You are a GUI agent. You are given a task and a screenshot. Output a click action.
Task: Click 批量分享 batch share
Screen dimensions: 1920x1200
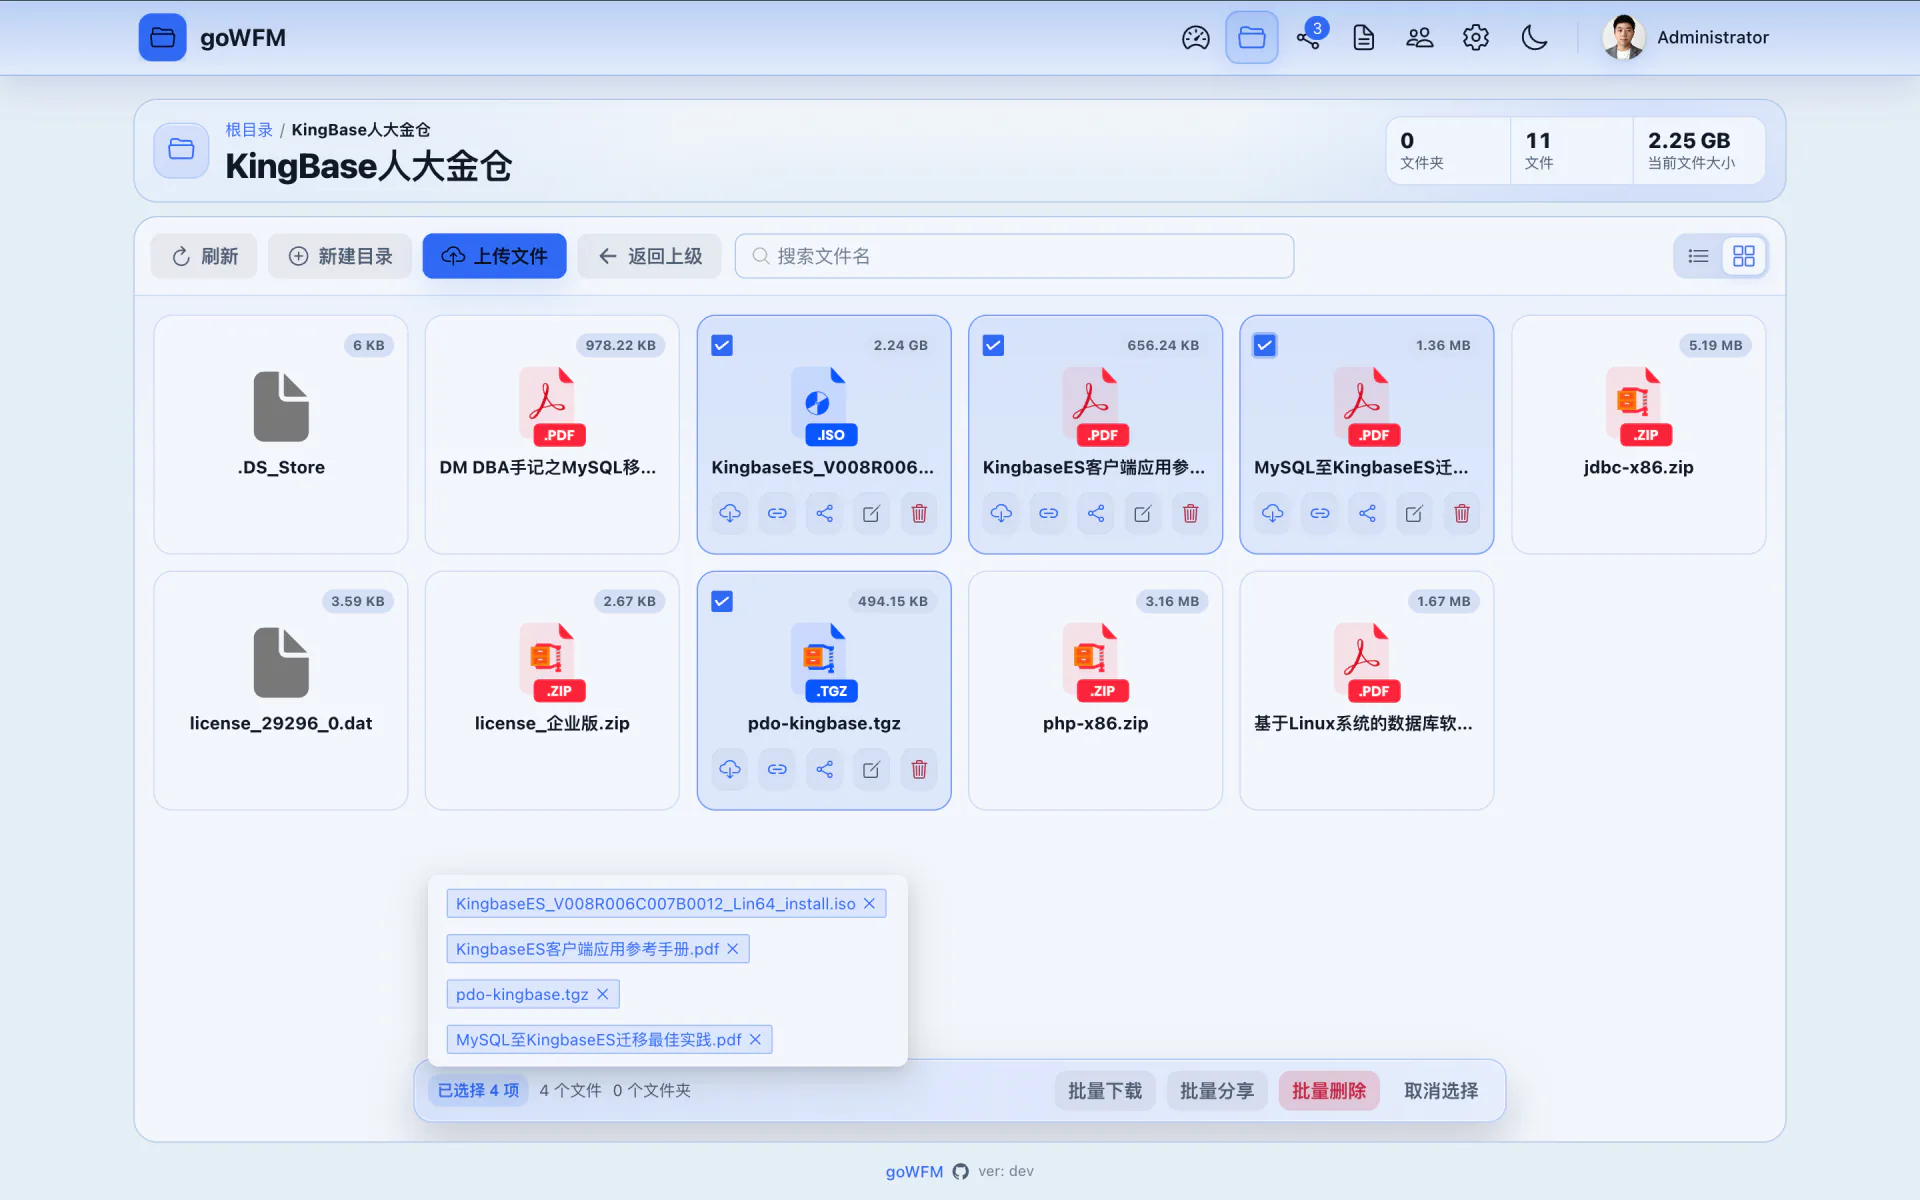(x=1217, y=1091)
